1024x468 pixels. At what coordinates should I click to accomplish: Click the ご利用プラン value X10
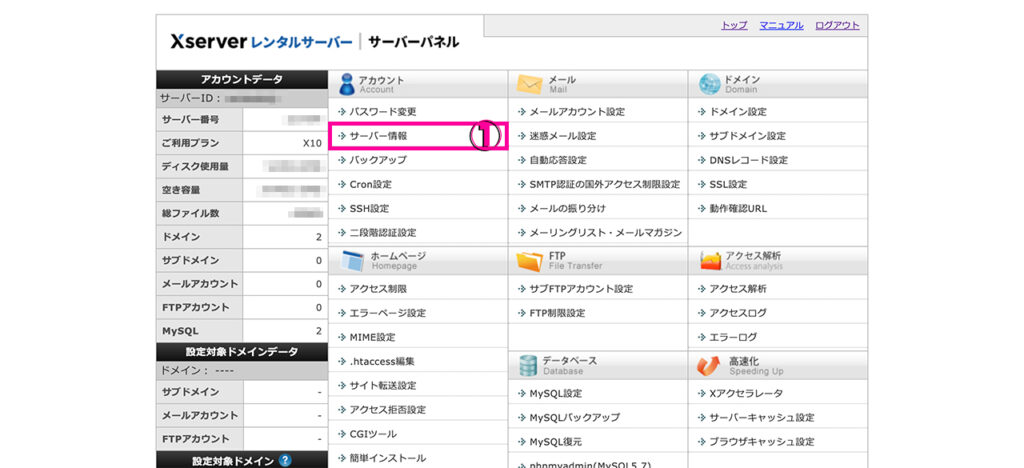click(313, 143)
